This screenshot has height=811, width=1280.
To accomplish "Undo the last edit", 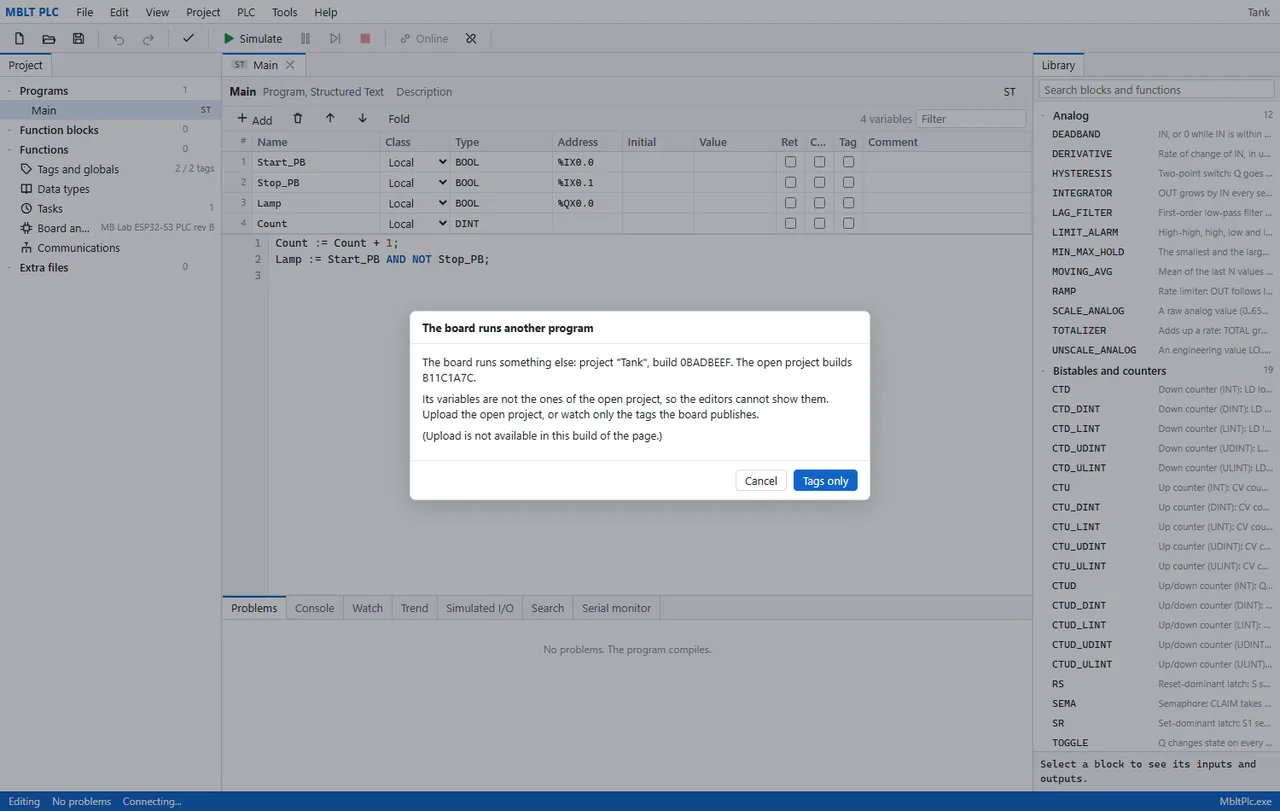I will pos(119,39).
